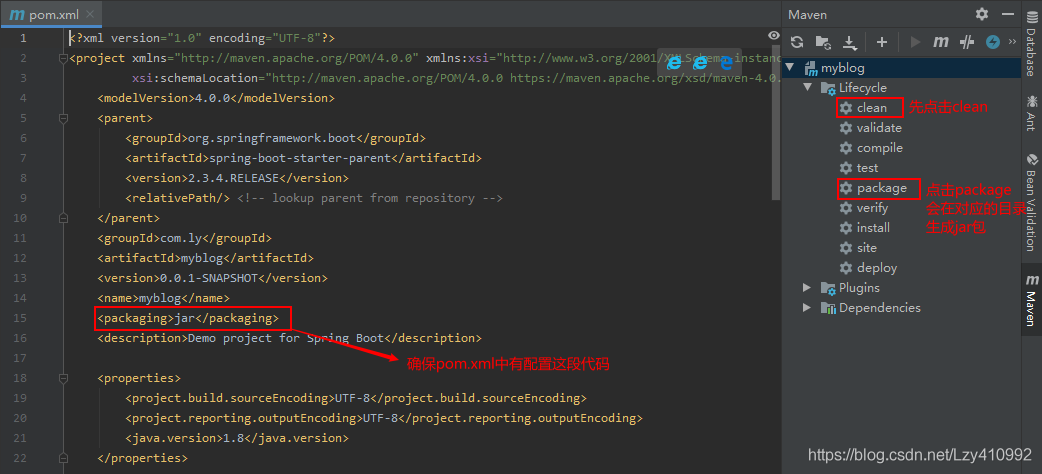Click the Plugins folder icon
The height and width of the screenshot is (474, 1042).
coord(828,288)
